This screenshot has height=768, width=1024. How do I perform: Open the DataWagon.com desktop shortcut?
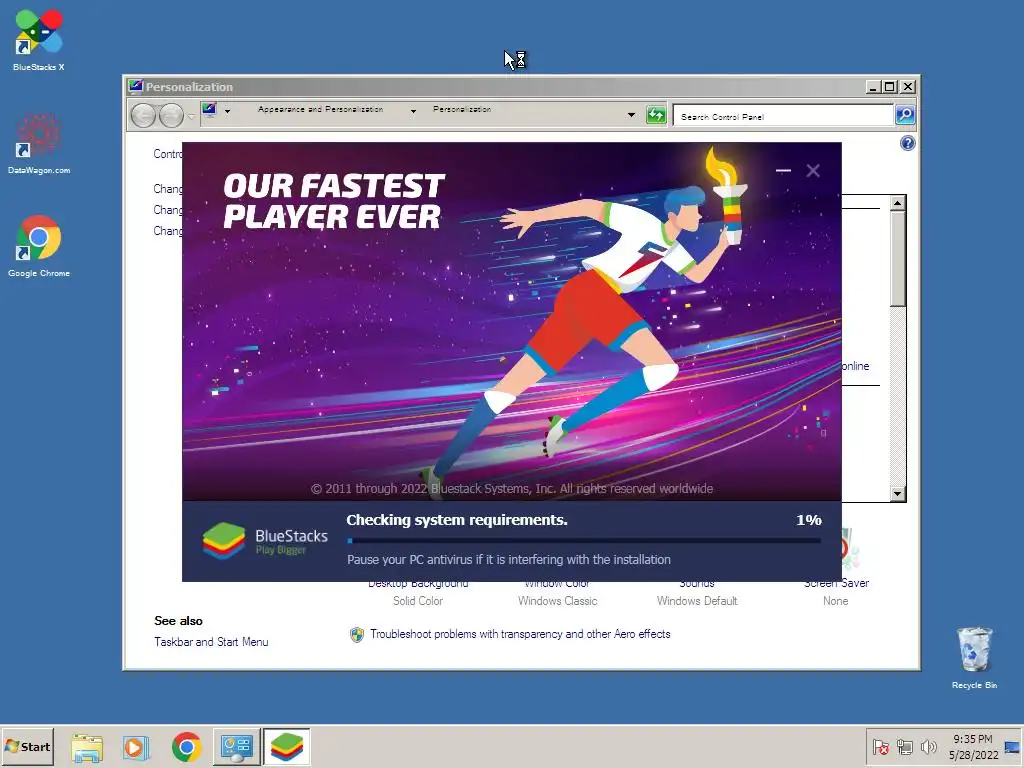(39, 144)
